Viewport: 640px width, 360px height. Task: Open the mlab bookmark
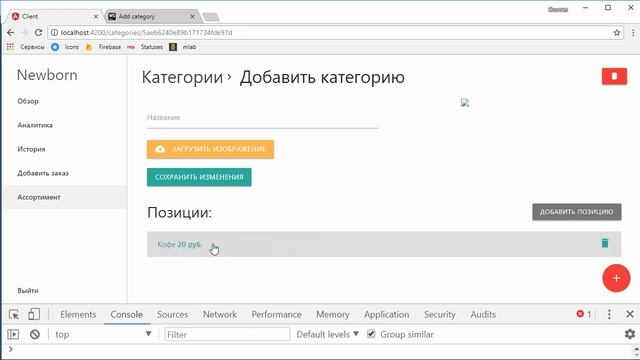tap(183, 47)
